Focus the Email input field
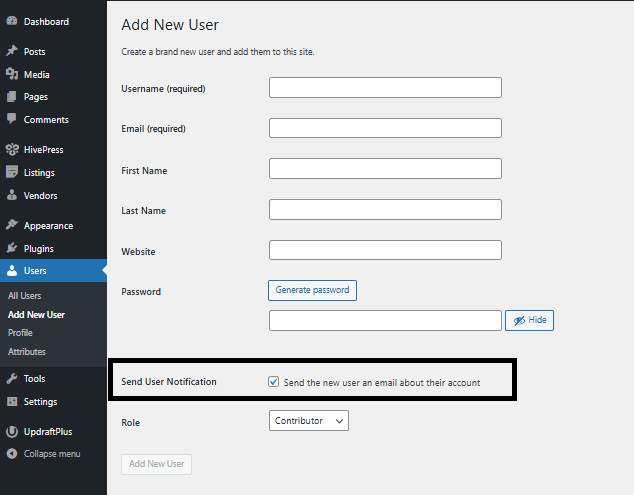The width and height of the screenshot is (634, 495). tap(385, 128)
